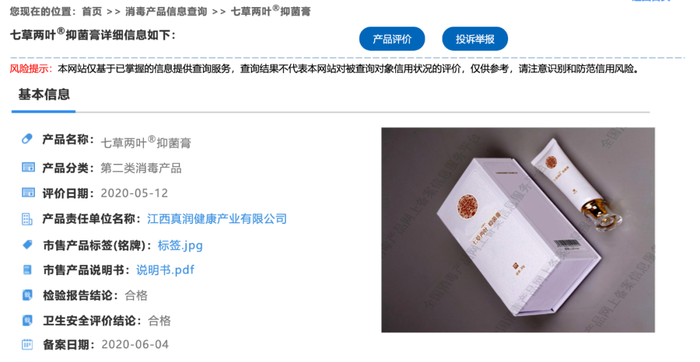Click the pill icon beside 产品名称
The image size is (700, 362).
(x=27, y=139)
